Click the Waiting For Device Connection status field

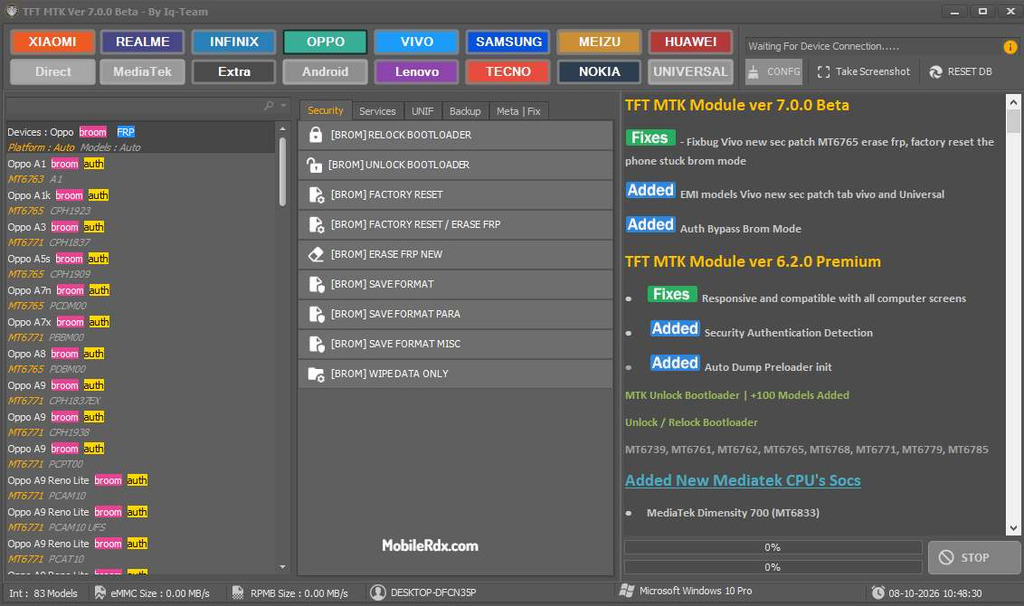874,46
